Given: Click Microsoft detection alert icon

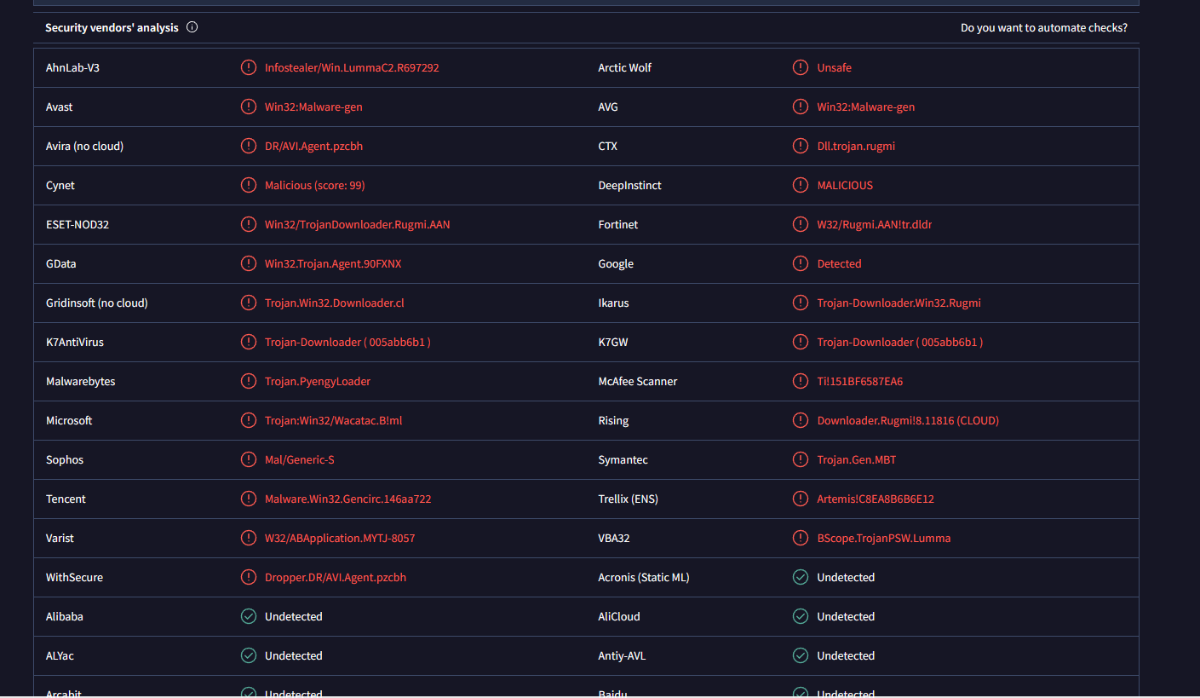Looking at the screenshot, I should 249,421.
